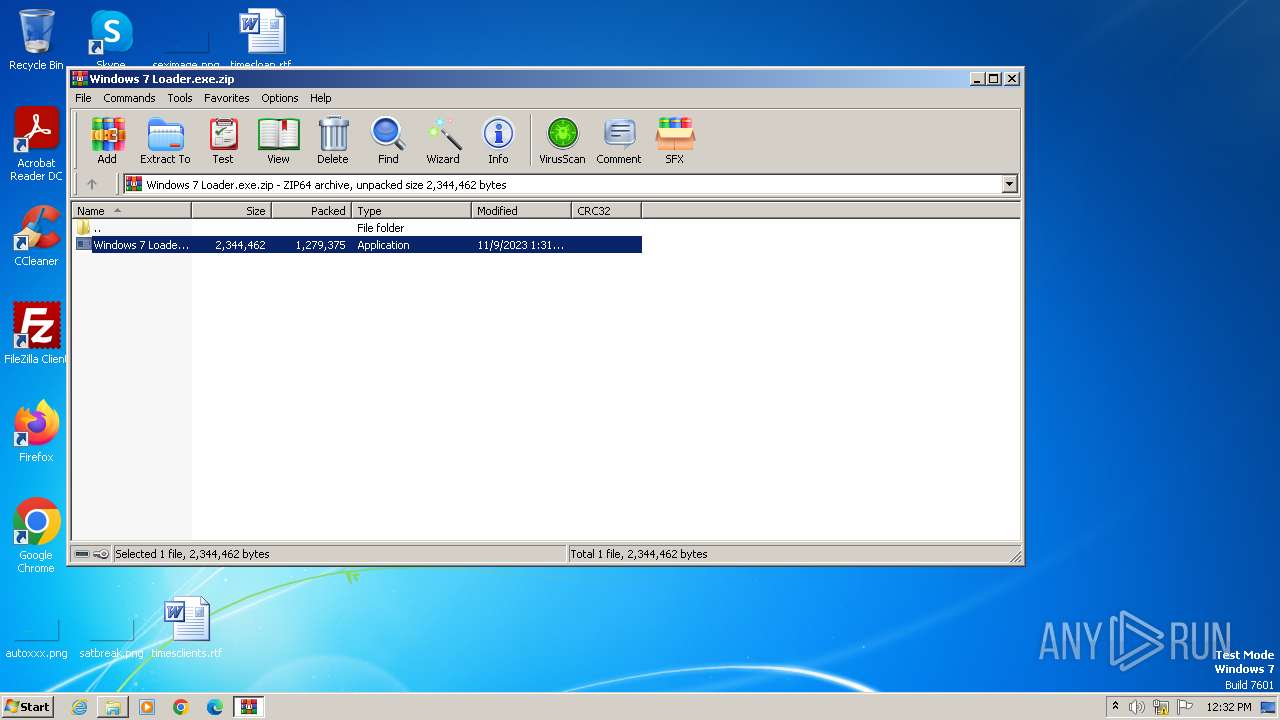Screen dimensions: 1280x720
Task: Select the parent '..' folder row
Action: pos(357,228)
